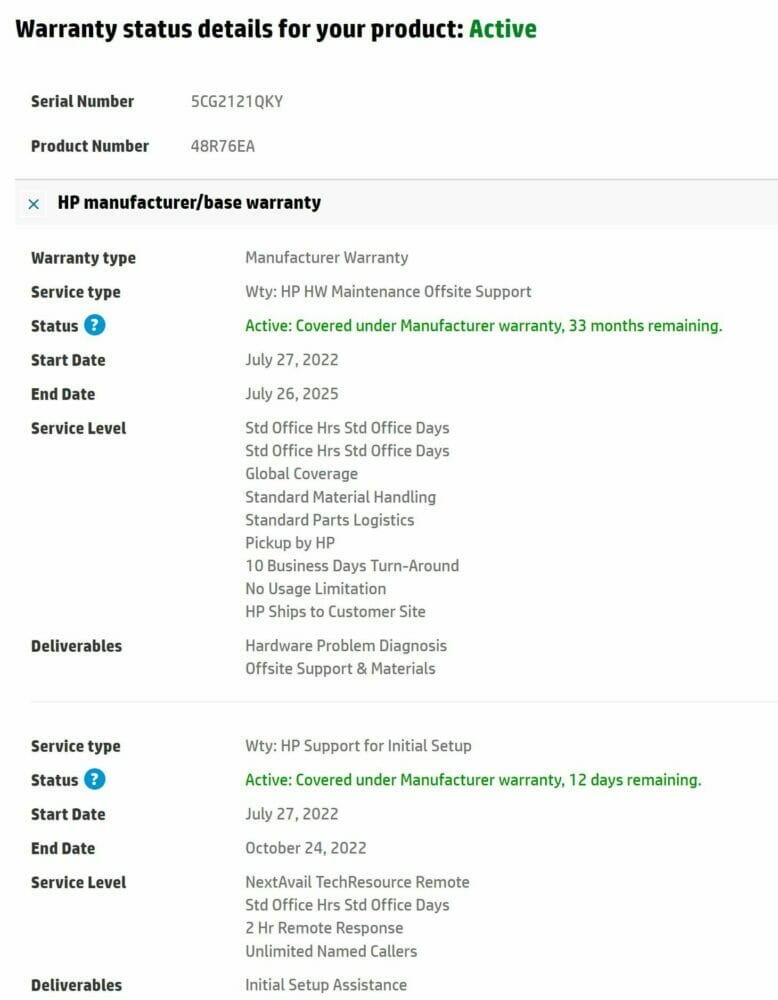
Task: Click the product number 48R76EA
Action: [223, 146]
